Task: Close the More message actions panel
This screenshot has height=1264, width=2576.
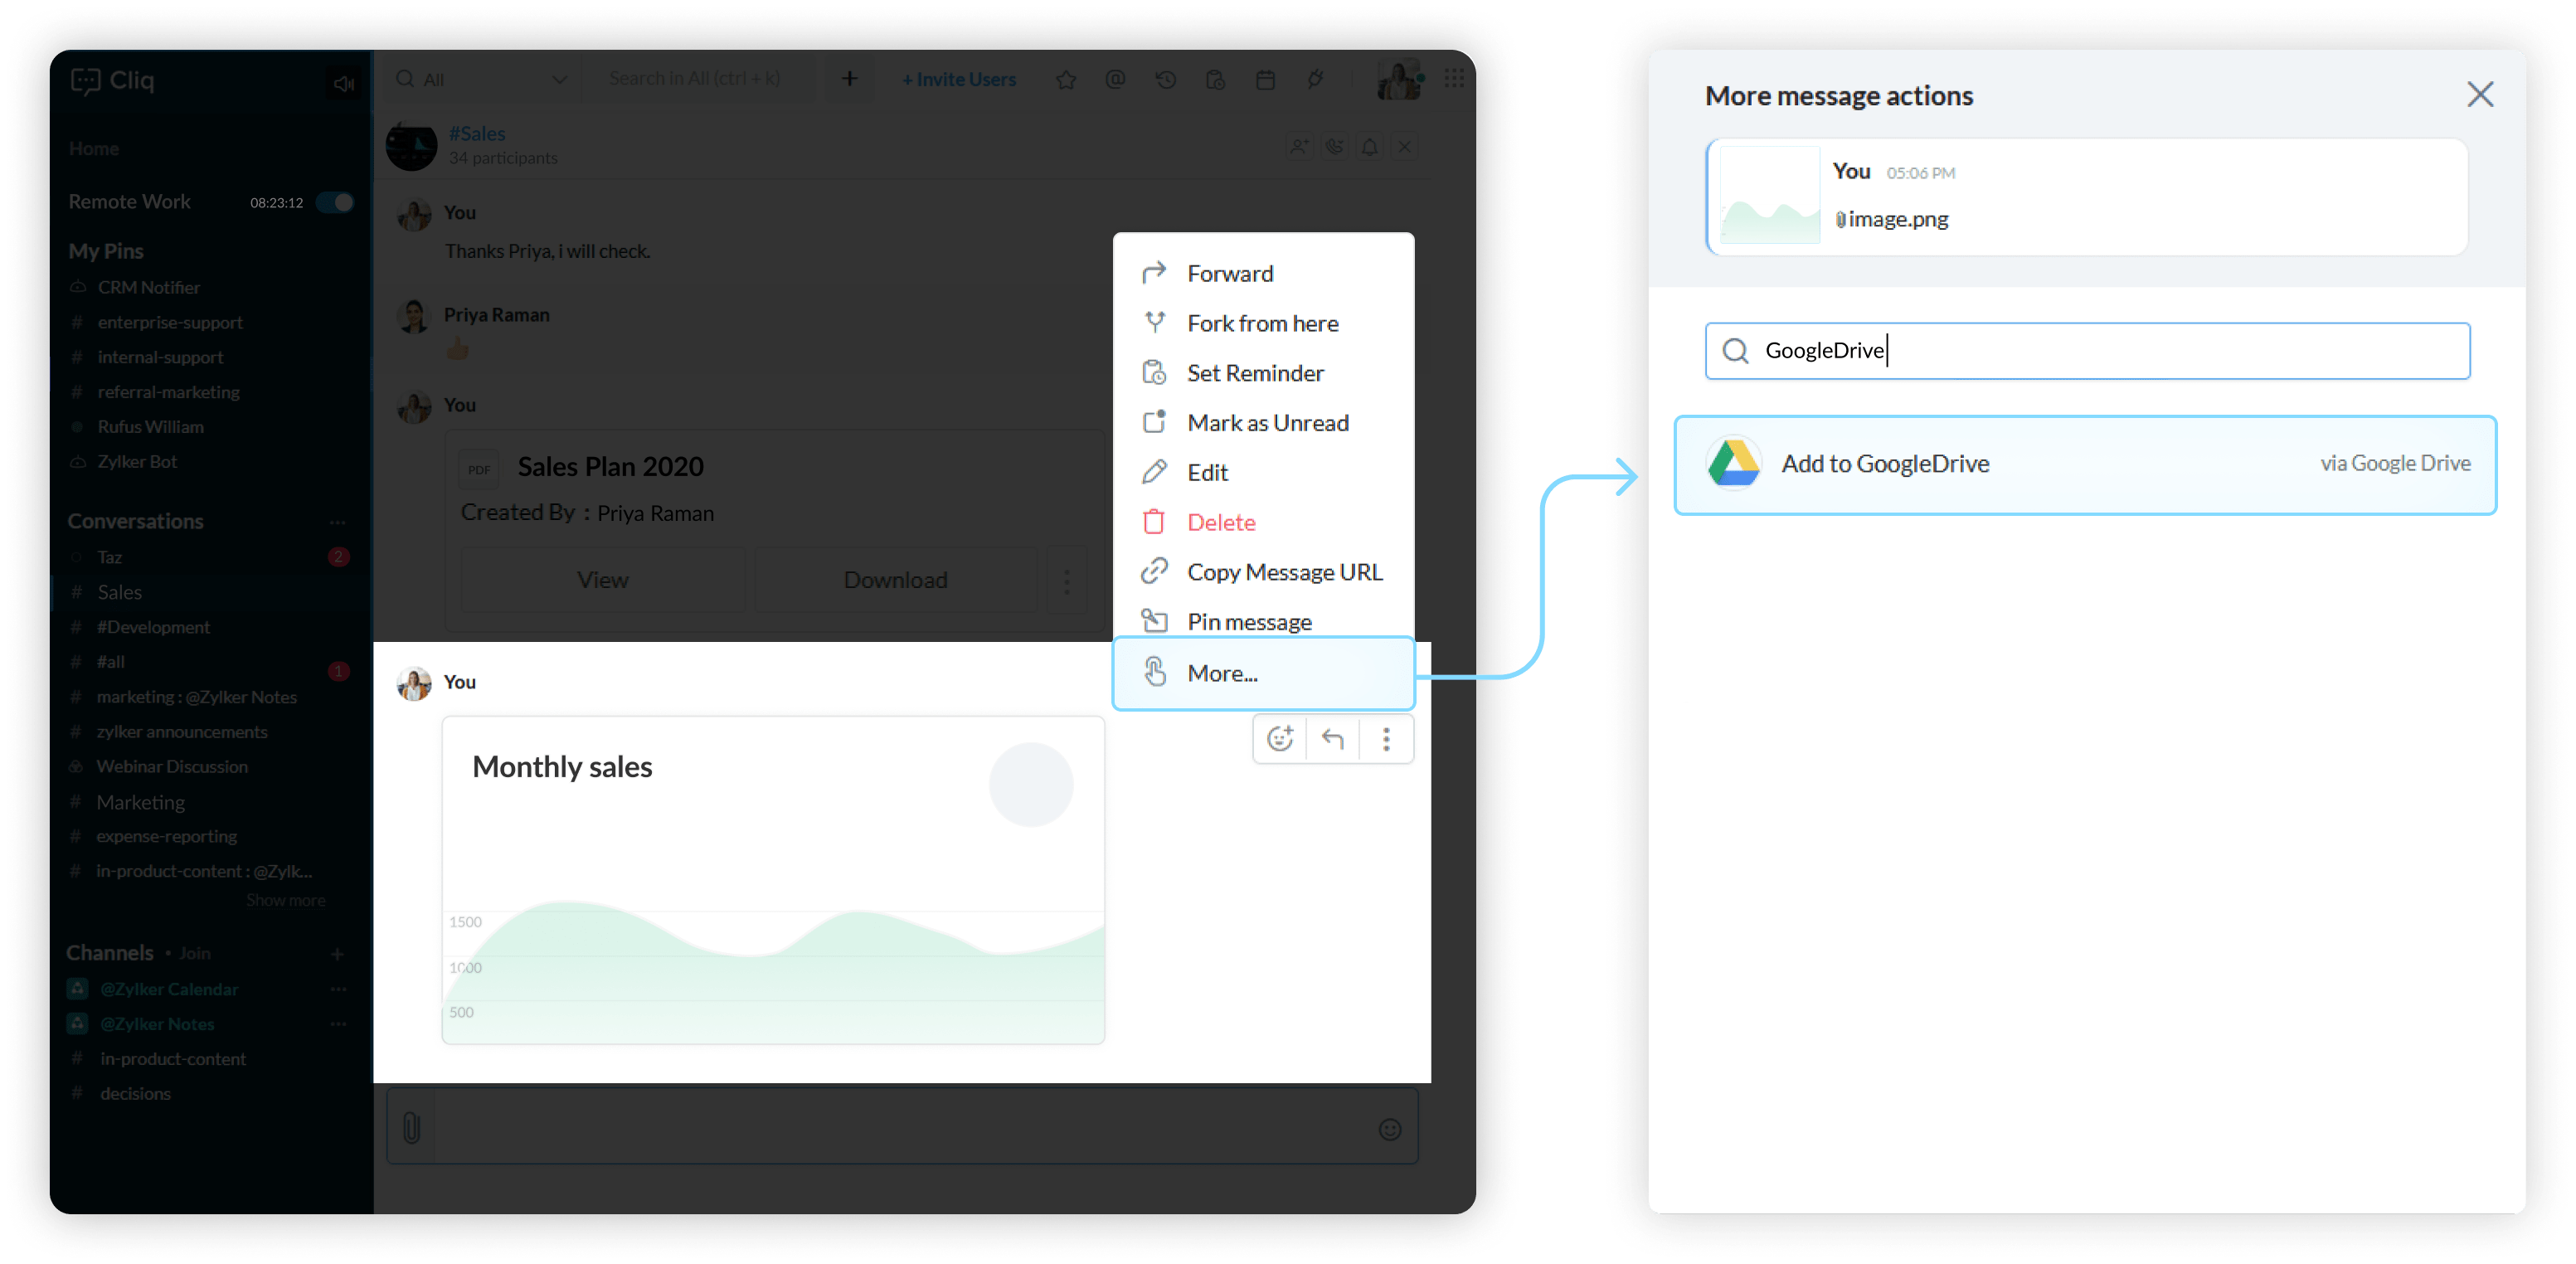Action: click(x=2480, y=95)
